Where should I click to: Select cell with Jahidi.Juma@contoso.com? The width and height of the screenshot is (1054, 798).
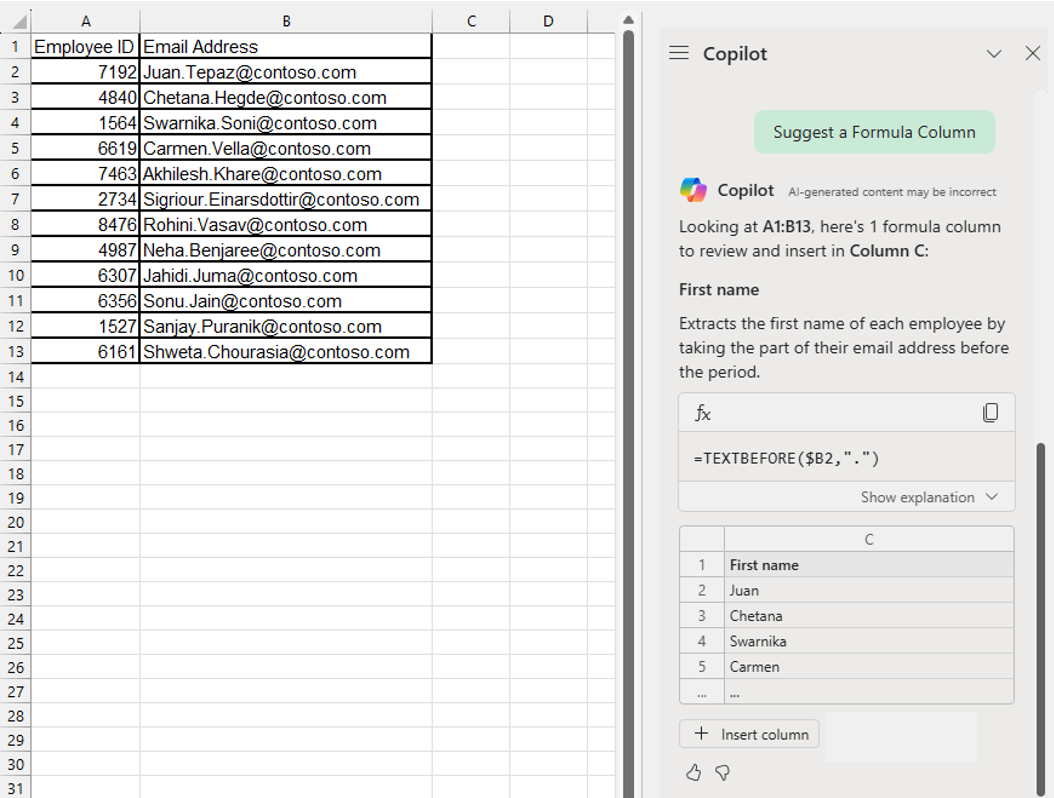(x=286, y=276)
